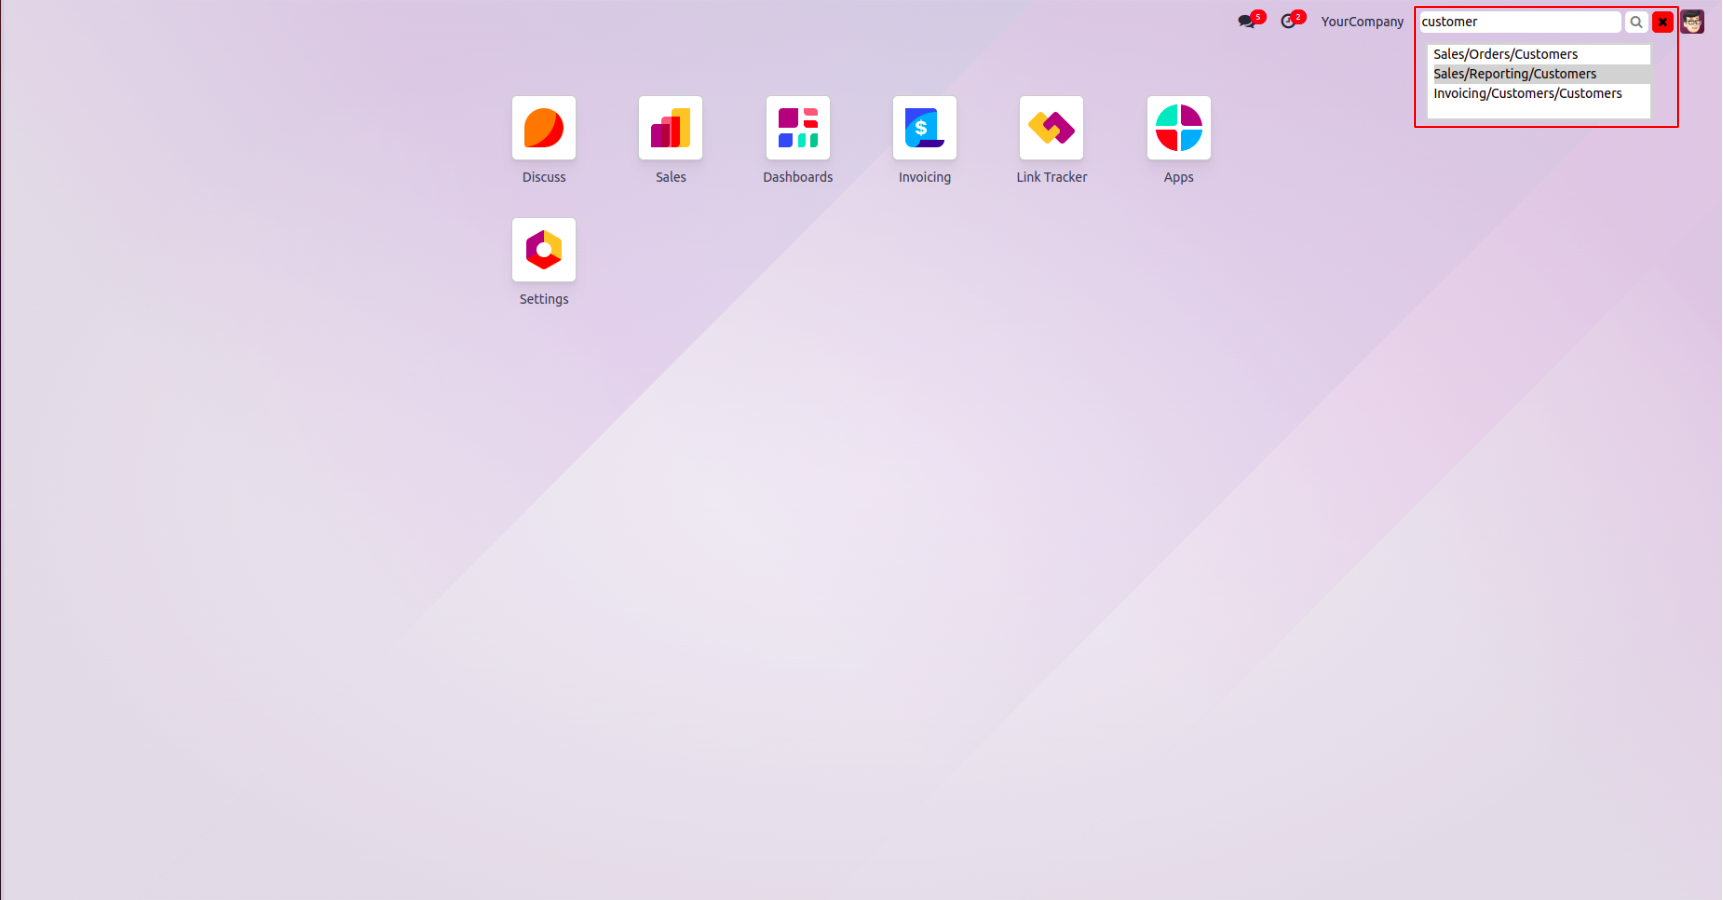Click the Dashboards text label
The height and width of the screenshot is (900, 1723).
coord(797,177)
